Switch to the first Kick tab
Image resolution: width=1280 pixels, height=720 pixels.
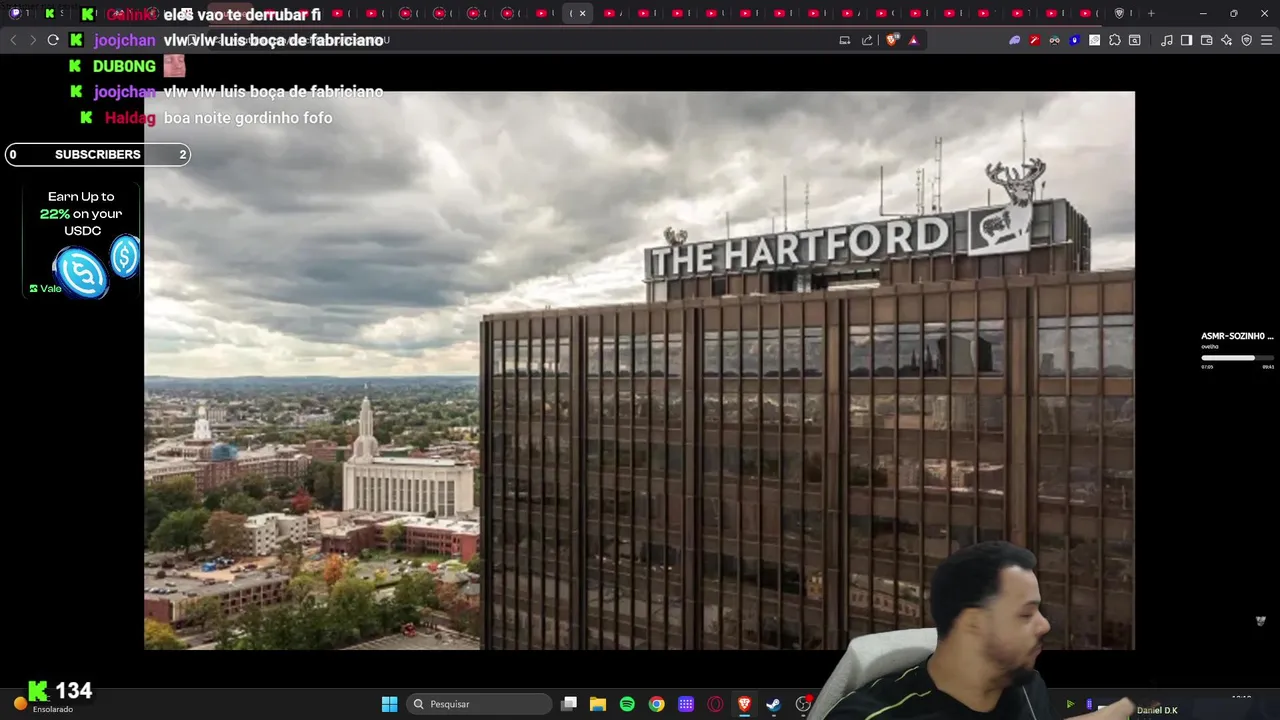pos(49,13)
